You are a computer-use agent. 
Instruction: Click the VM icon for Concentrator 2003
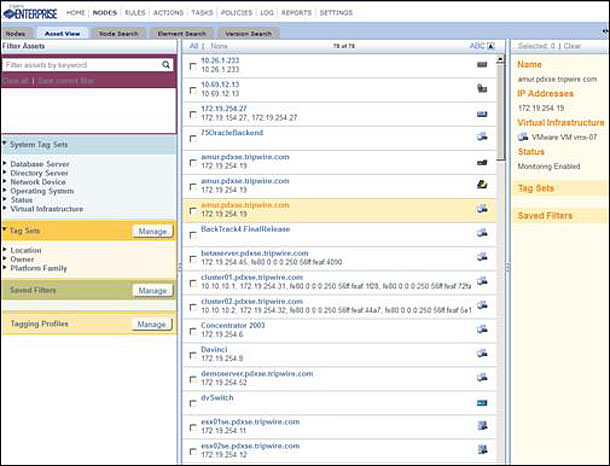click(482, 329)
